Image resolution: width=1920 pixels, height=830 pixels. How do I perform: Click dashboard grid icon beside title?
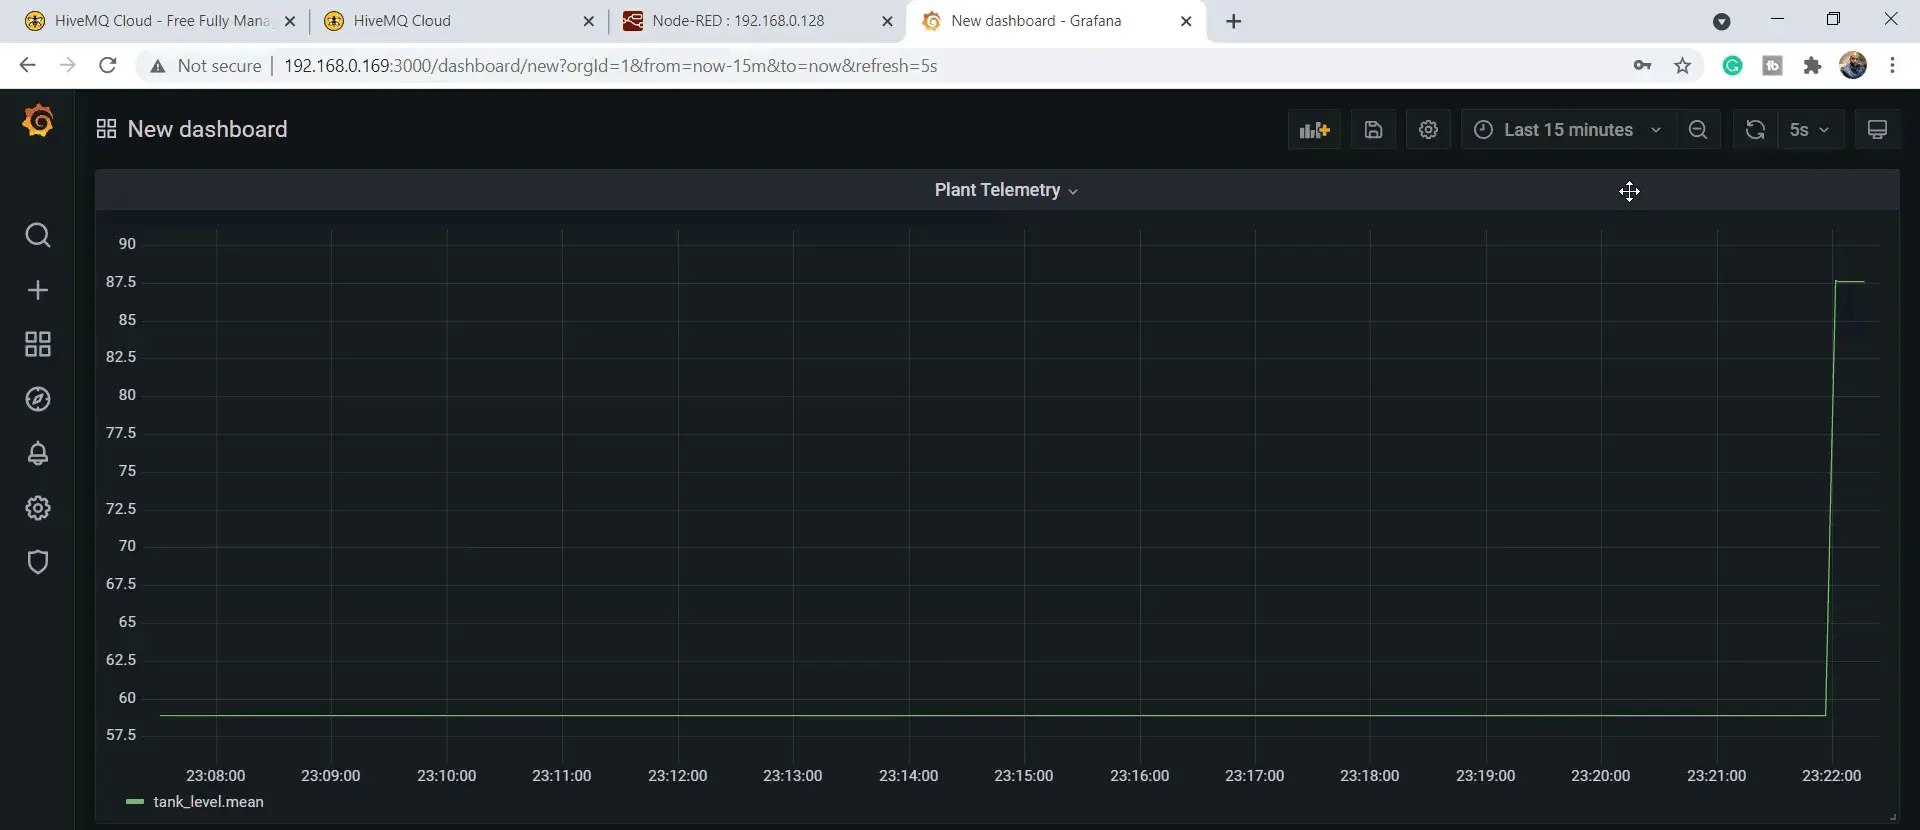tap(106, 129)
